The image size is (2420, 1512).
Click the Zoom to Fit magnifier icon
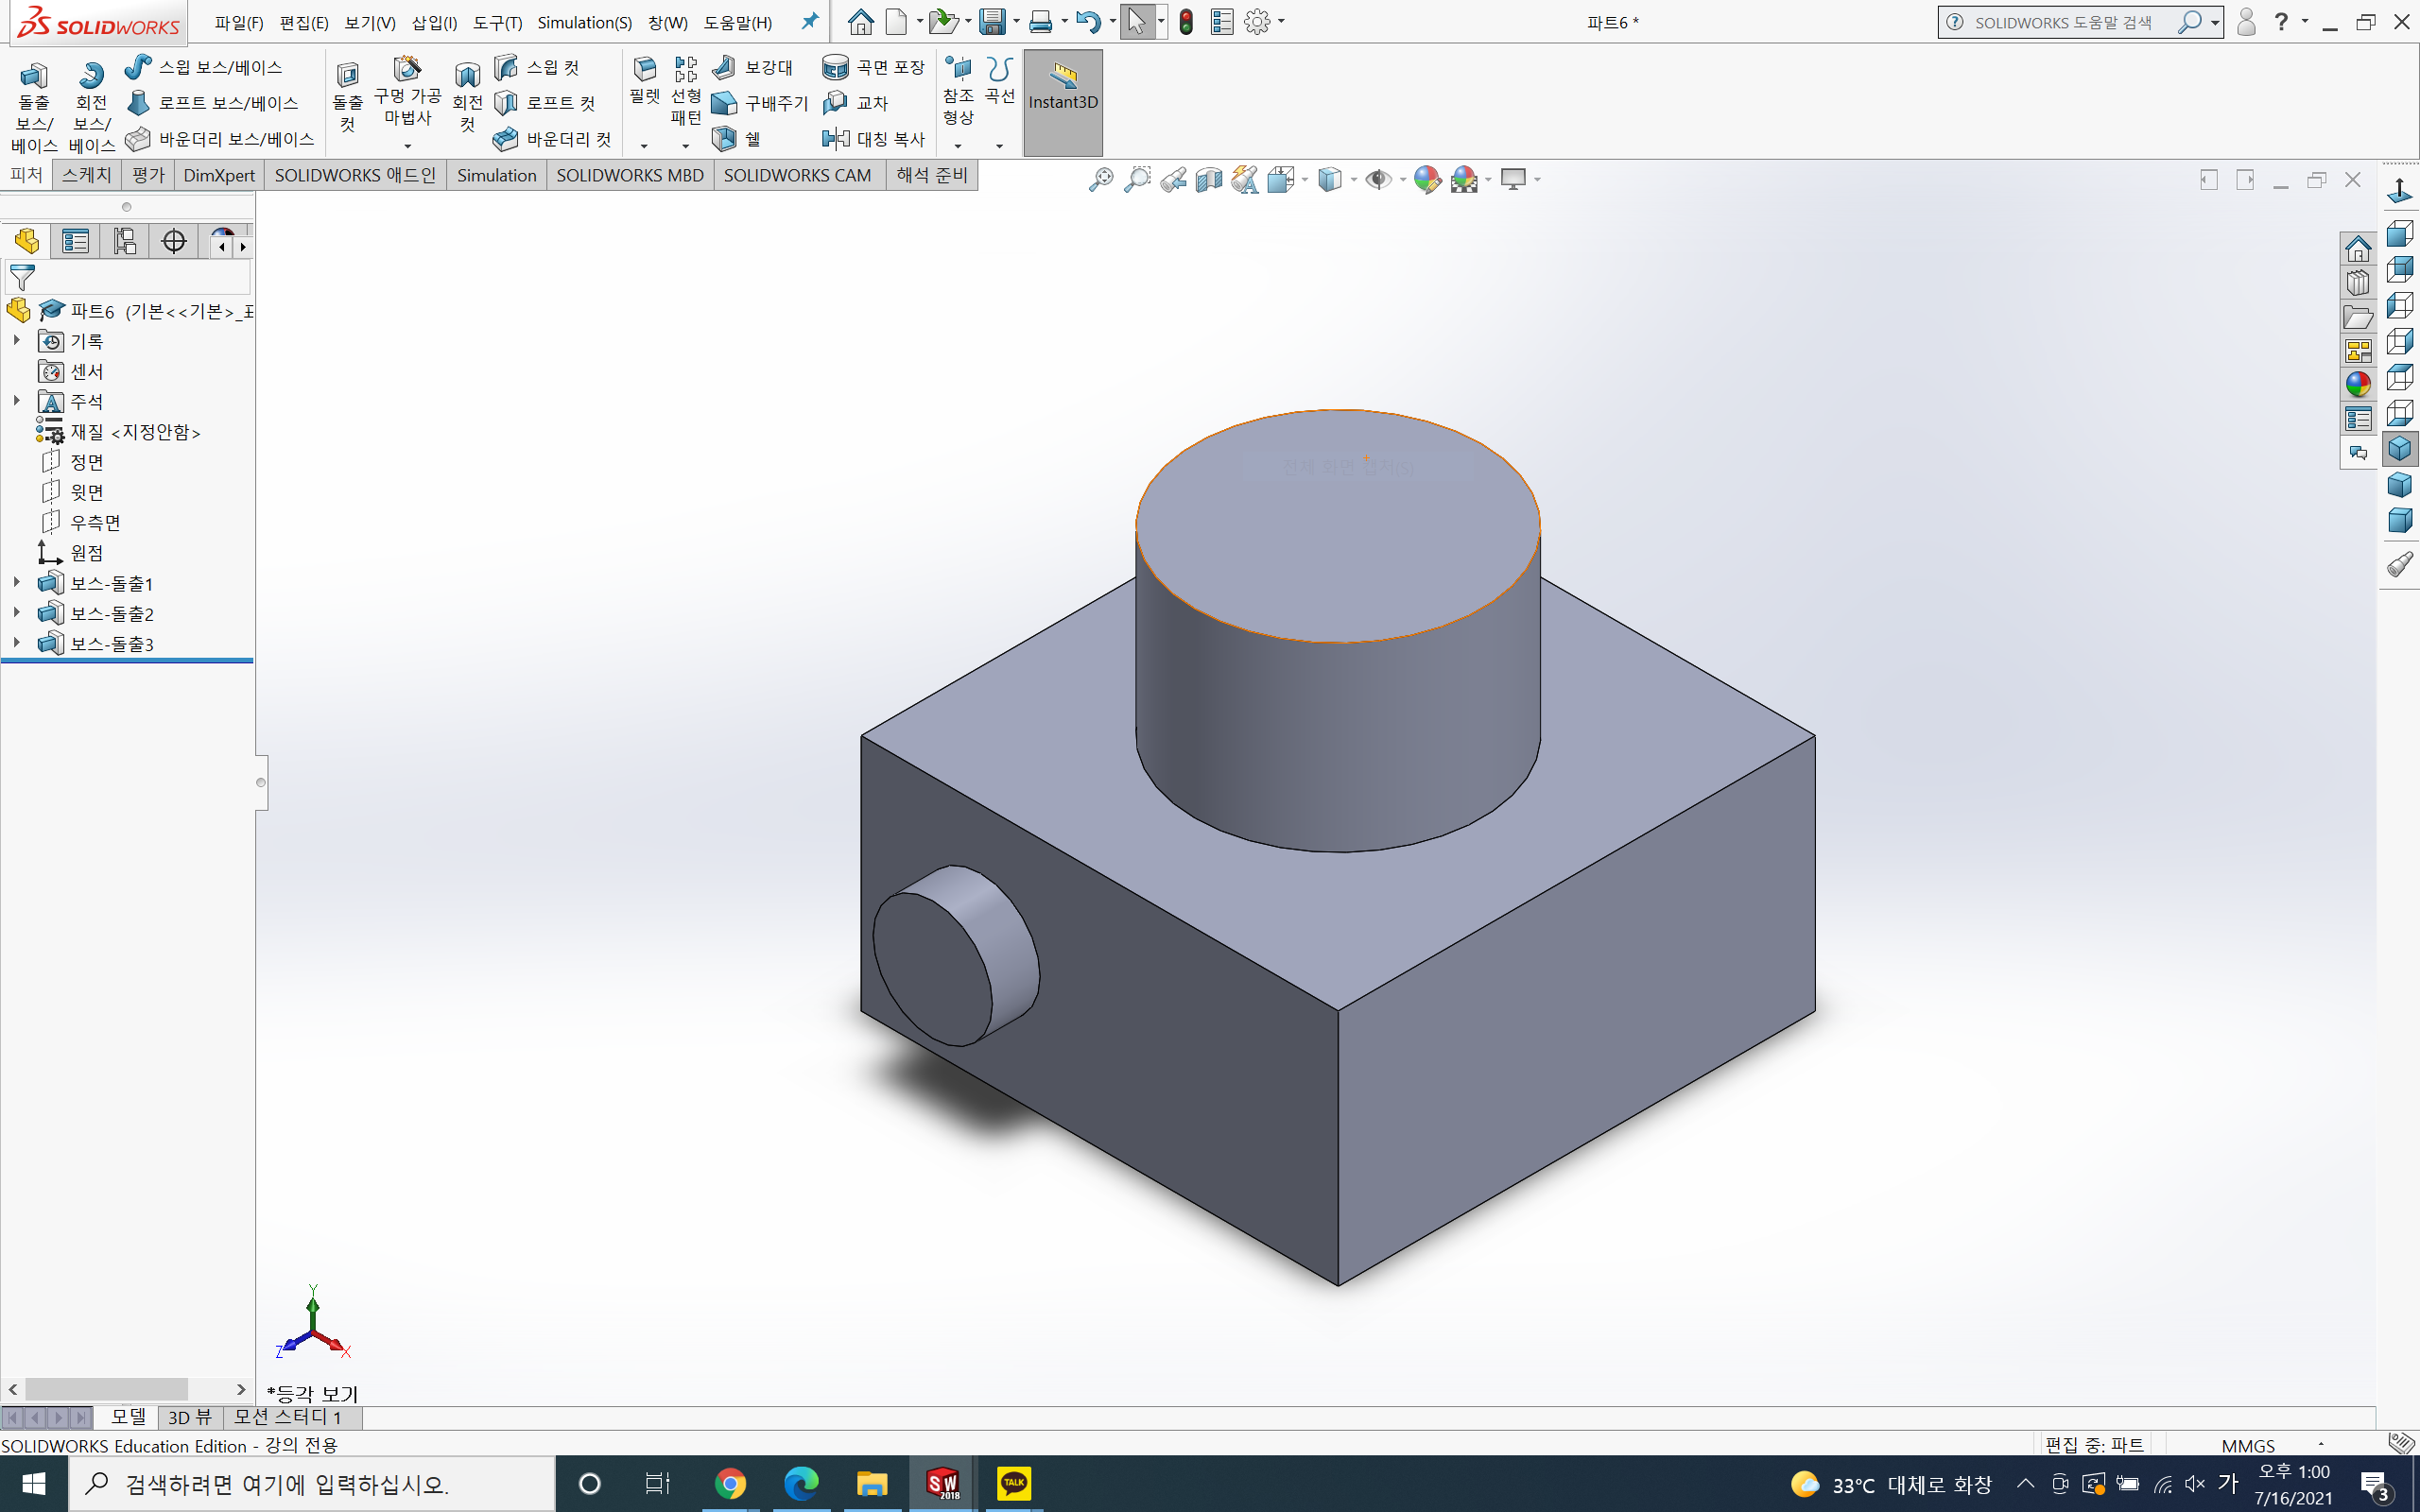pos(1100,180)
